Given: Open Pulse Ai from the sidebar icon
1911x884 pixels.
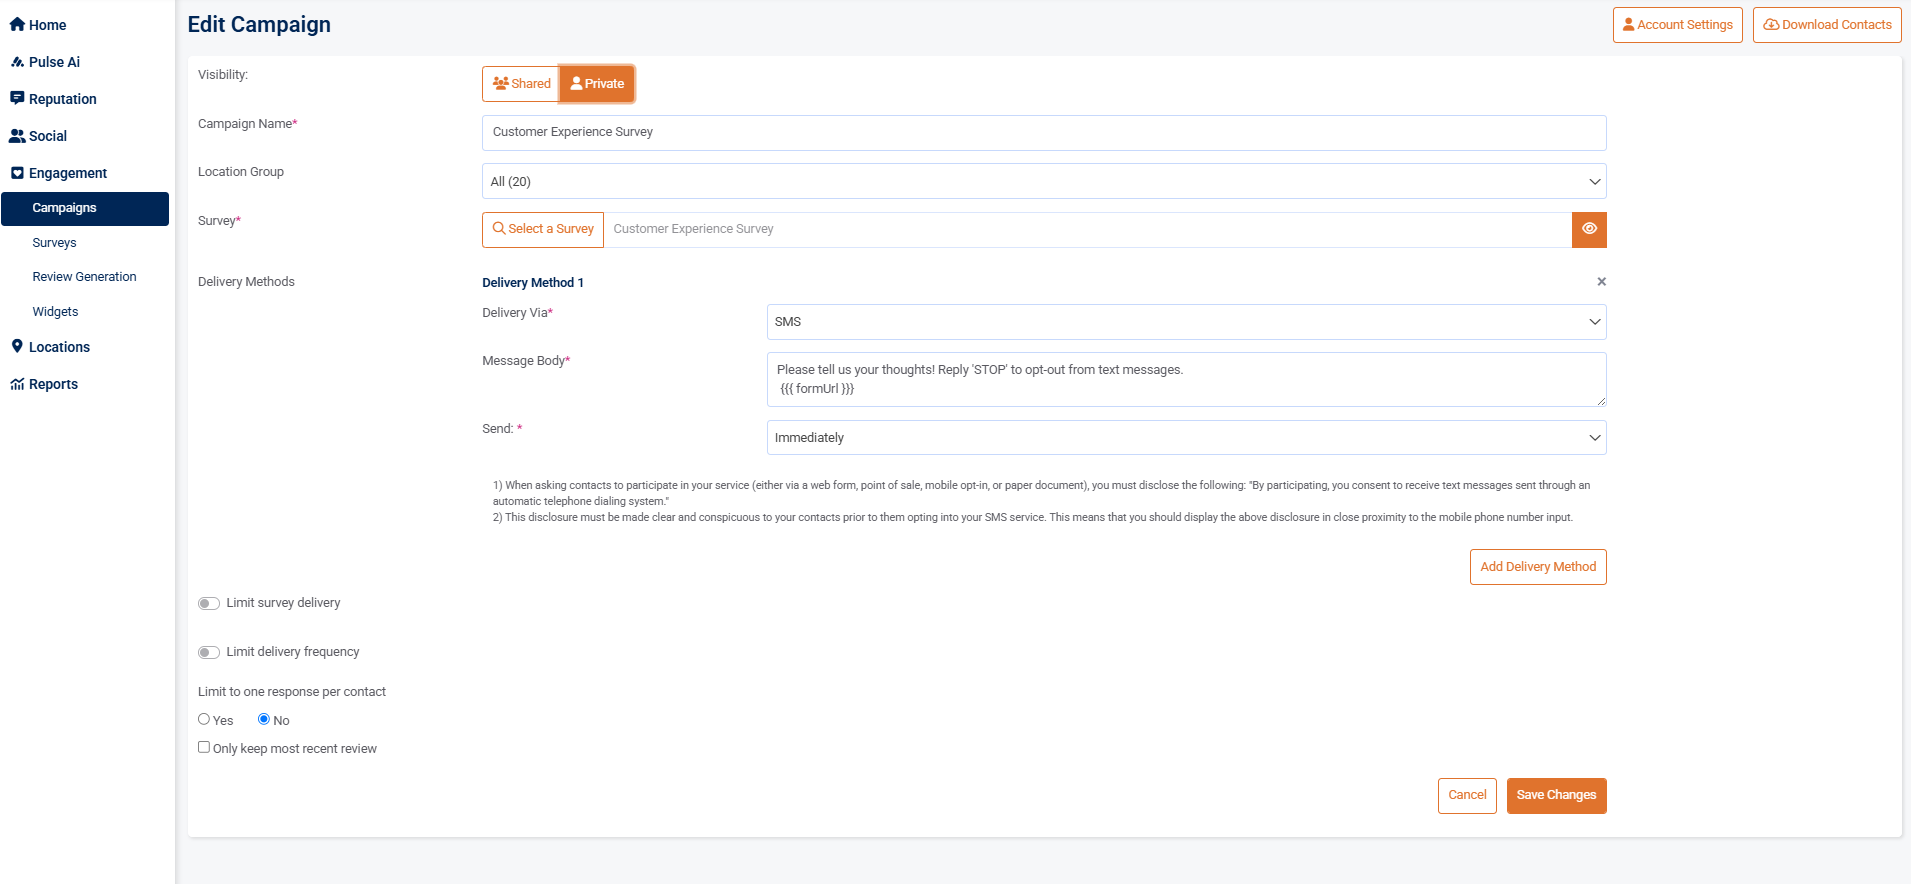Looking at the screenshot, I should 17,62.
